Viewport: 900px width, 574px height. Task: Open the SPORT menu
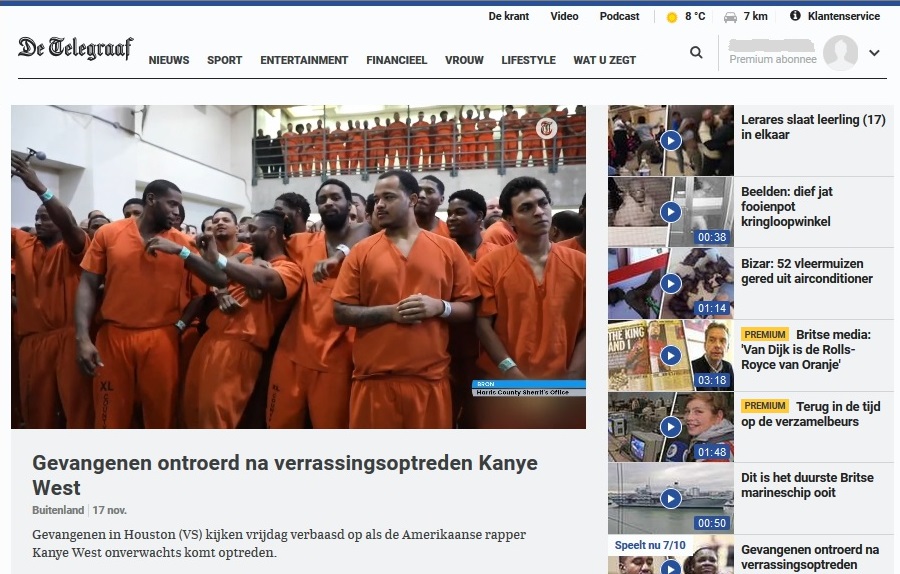click(x=224, y=60)
